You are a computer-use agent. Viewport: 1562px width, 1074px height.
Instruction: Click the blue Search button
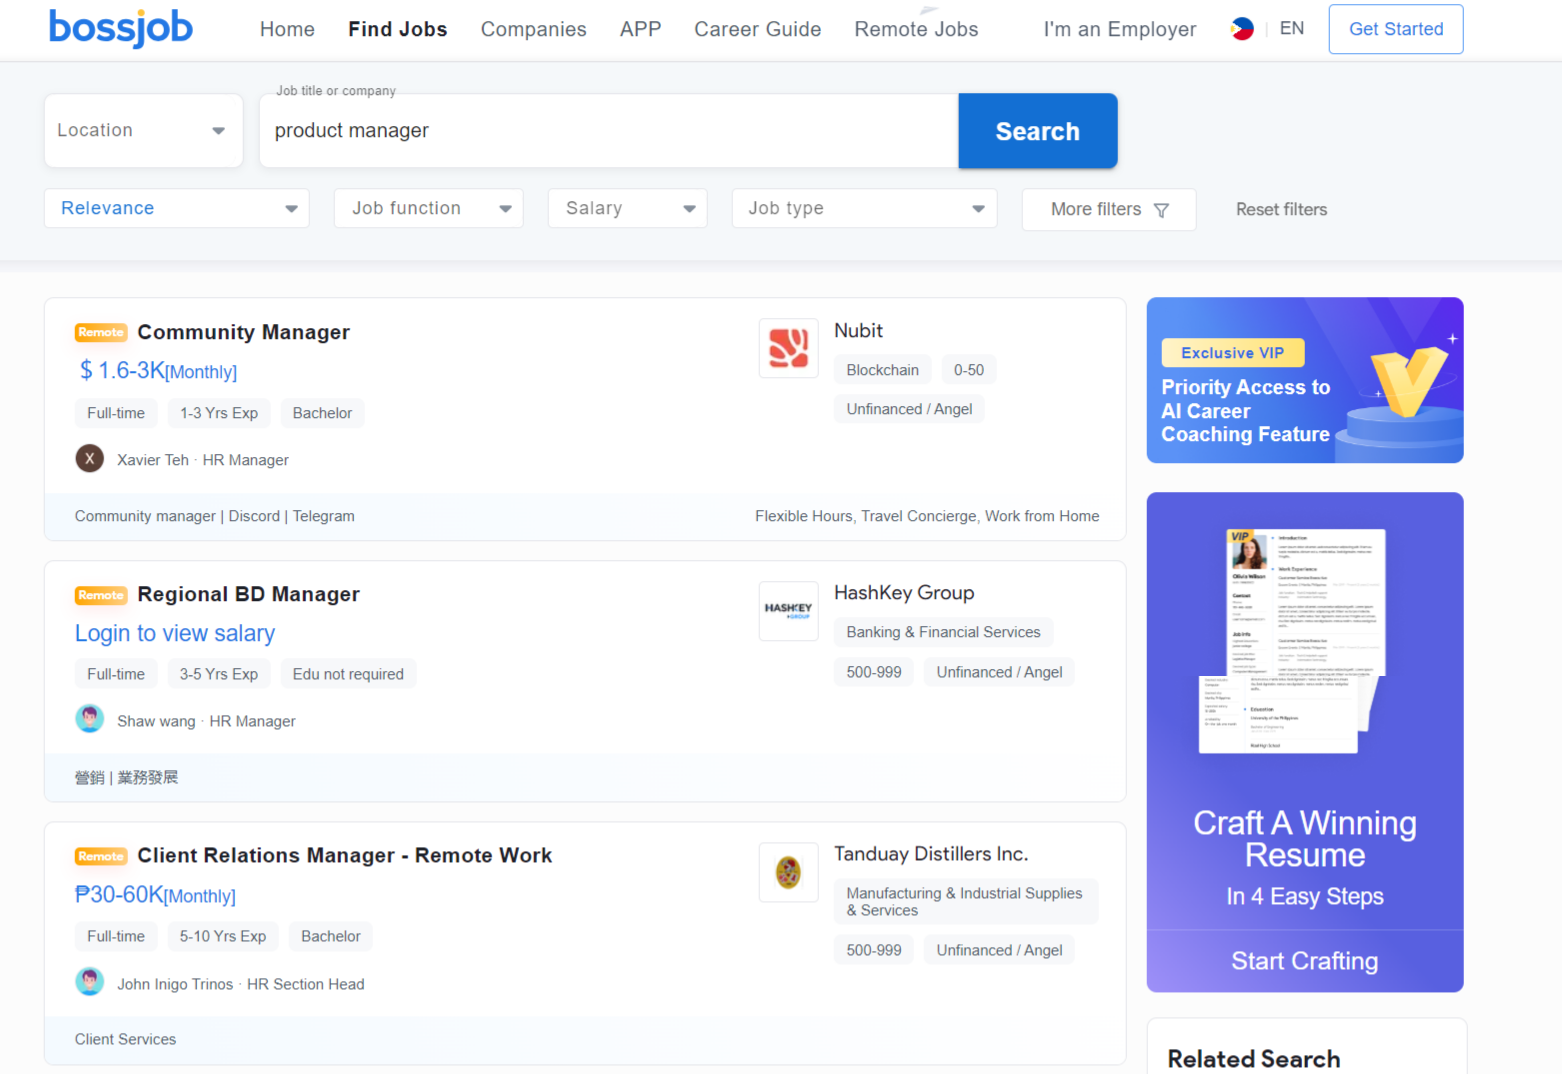1037,131
